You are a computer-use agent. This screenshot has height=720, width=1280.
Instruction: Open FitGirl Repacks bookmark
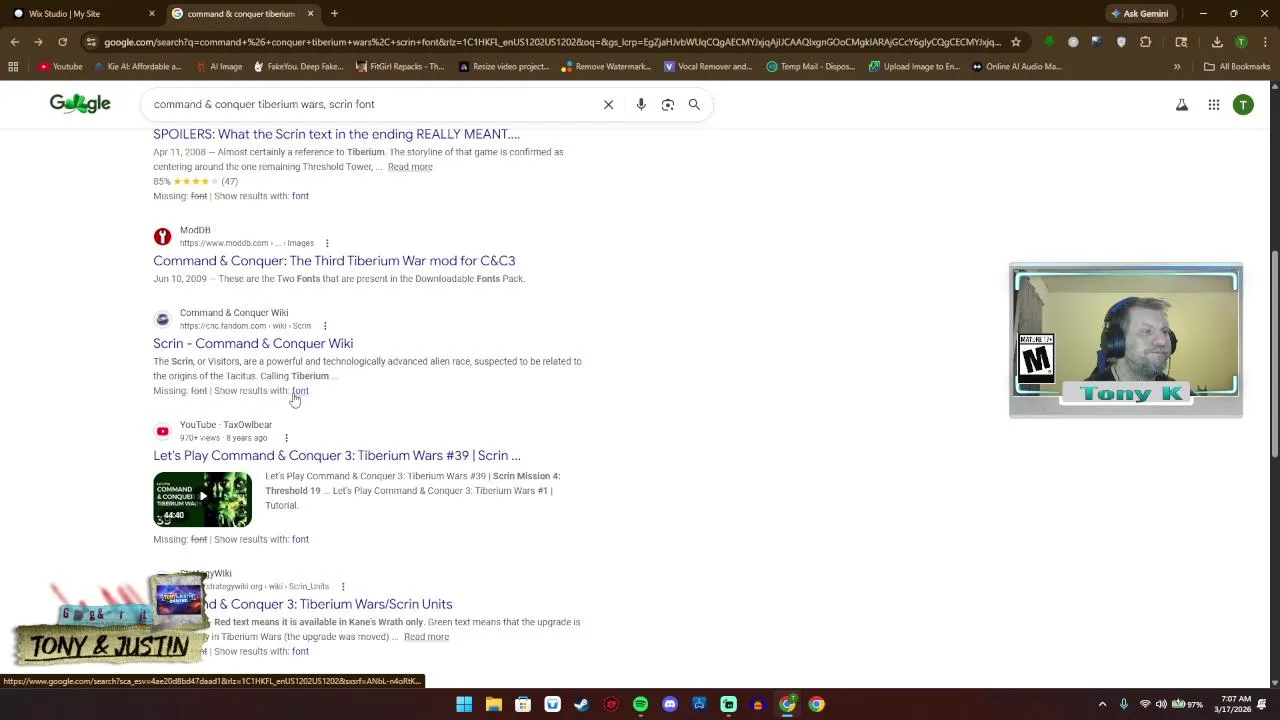(x=401, y=67)
